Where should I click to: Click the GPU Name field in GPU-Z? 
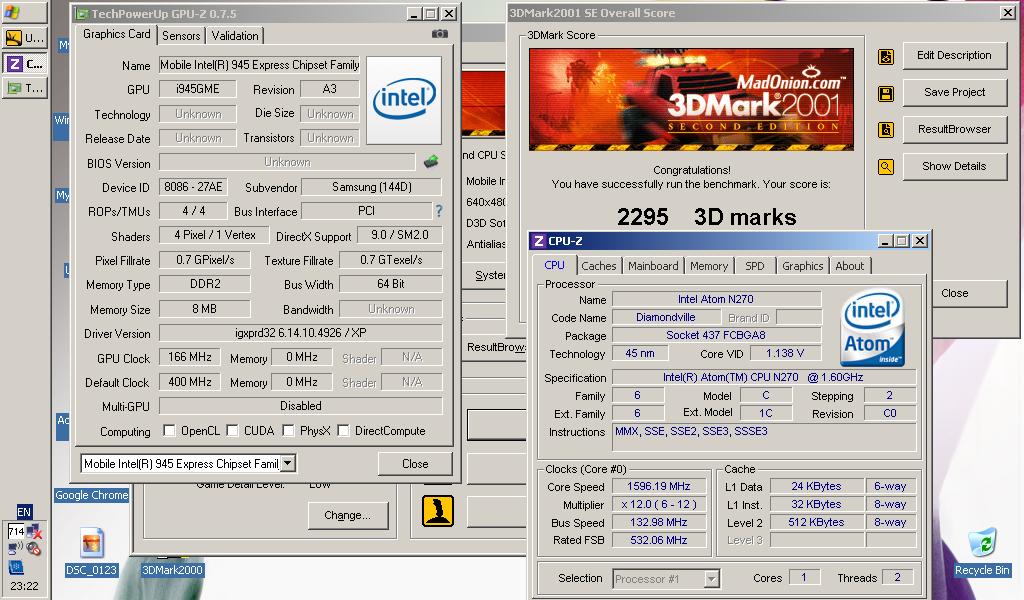(x=259, y=65)
